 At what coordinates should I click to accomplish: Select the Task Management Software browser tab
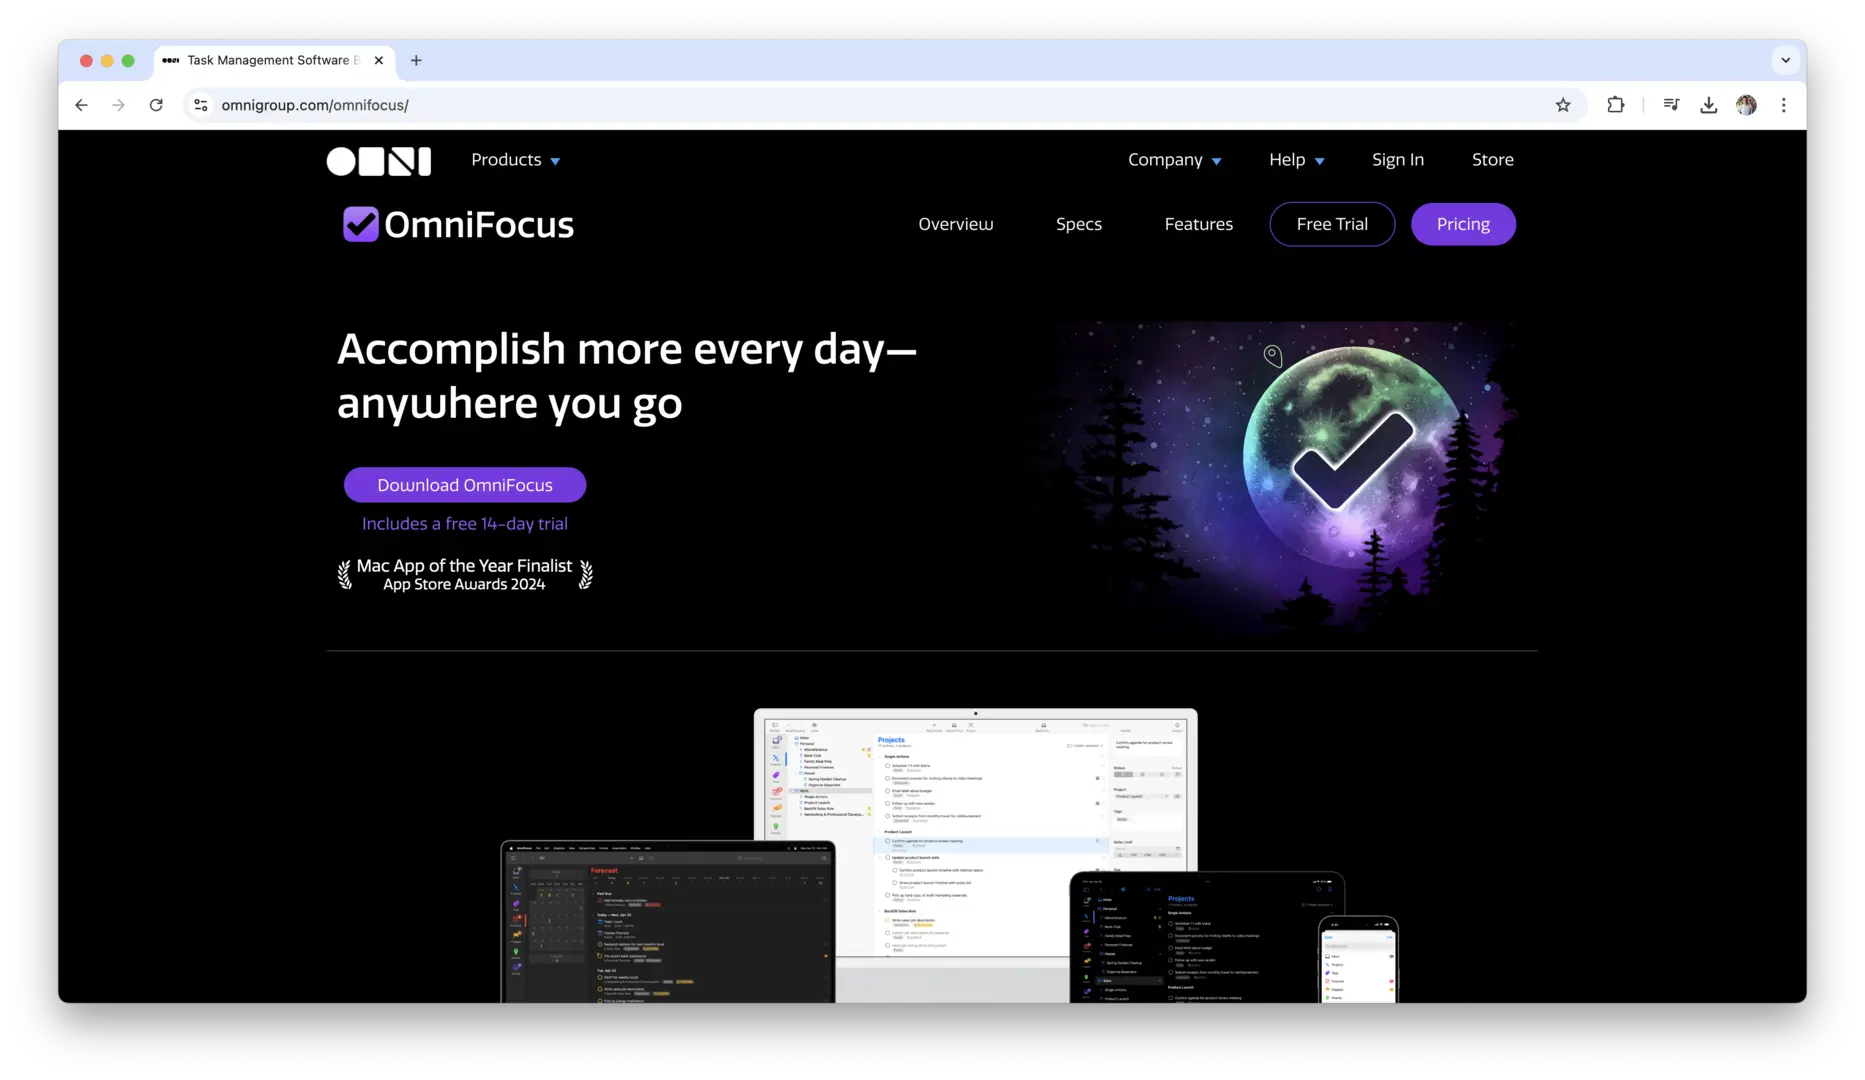274,60
